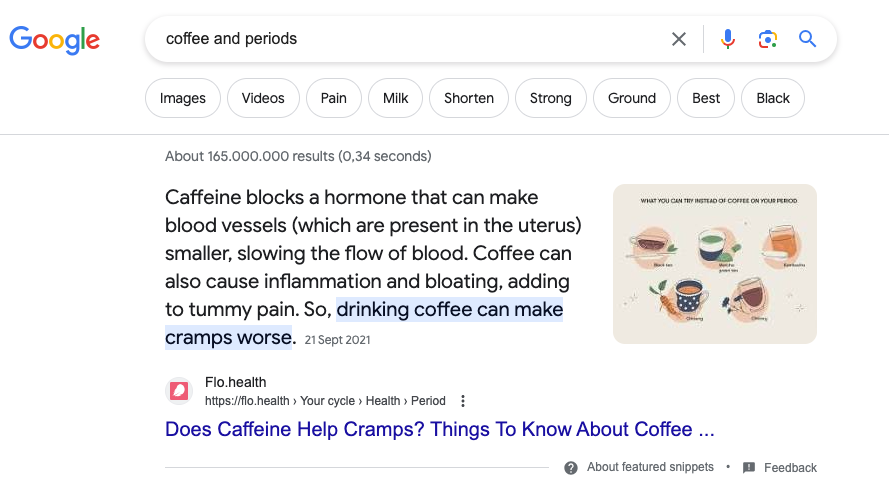Go to Google homepage via logo
The height and width of the screenshot is (491, 889).
tap(54, 40)
